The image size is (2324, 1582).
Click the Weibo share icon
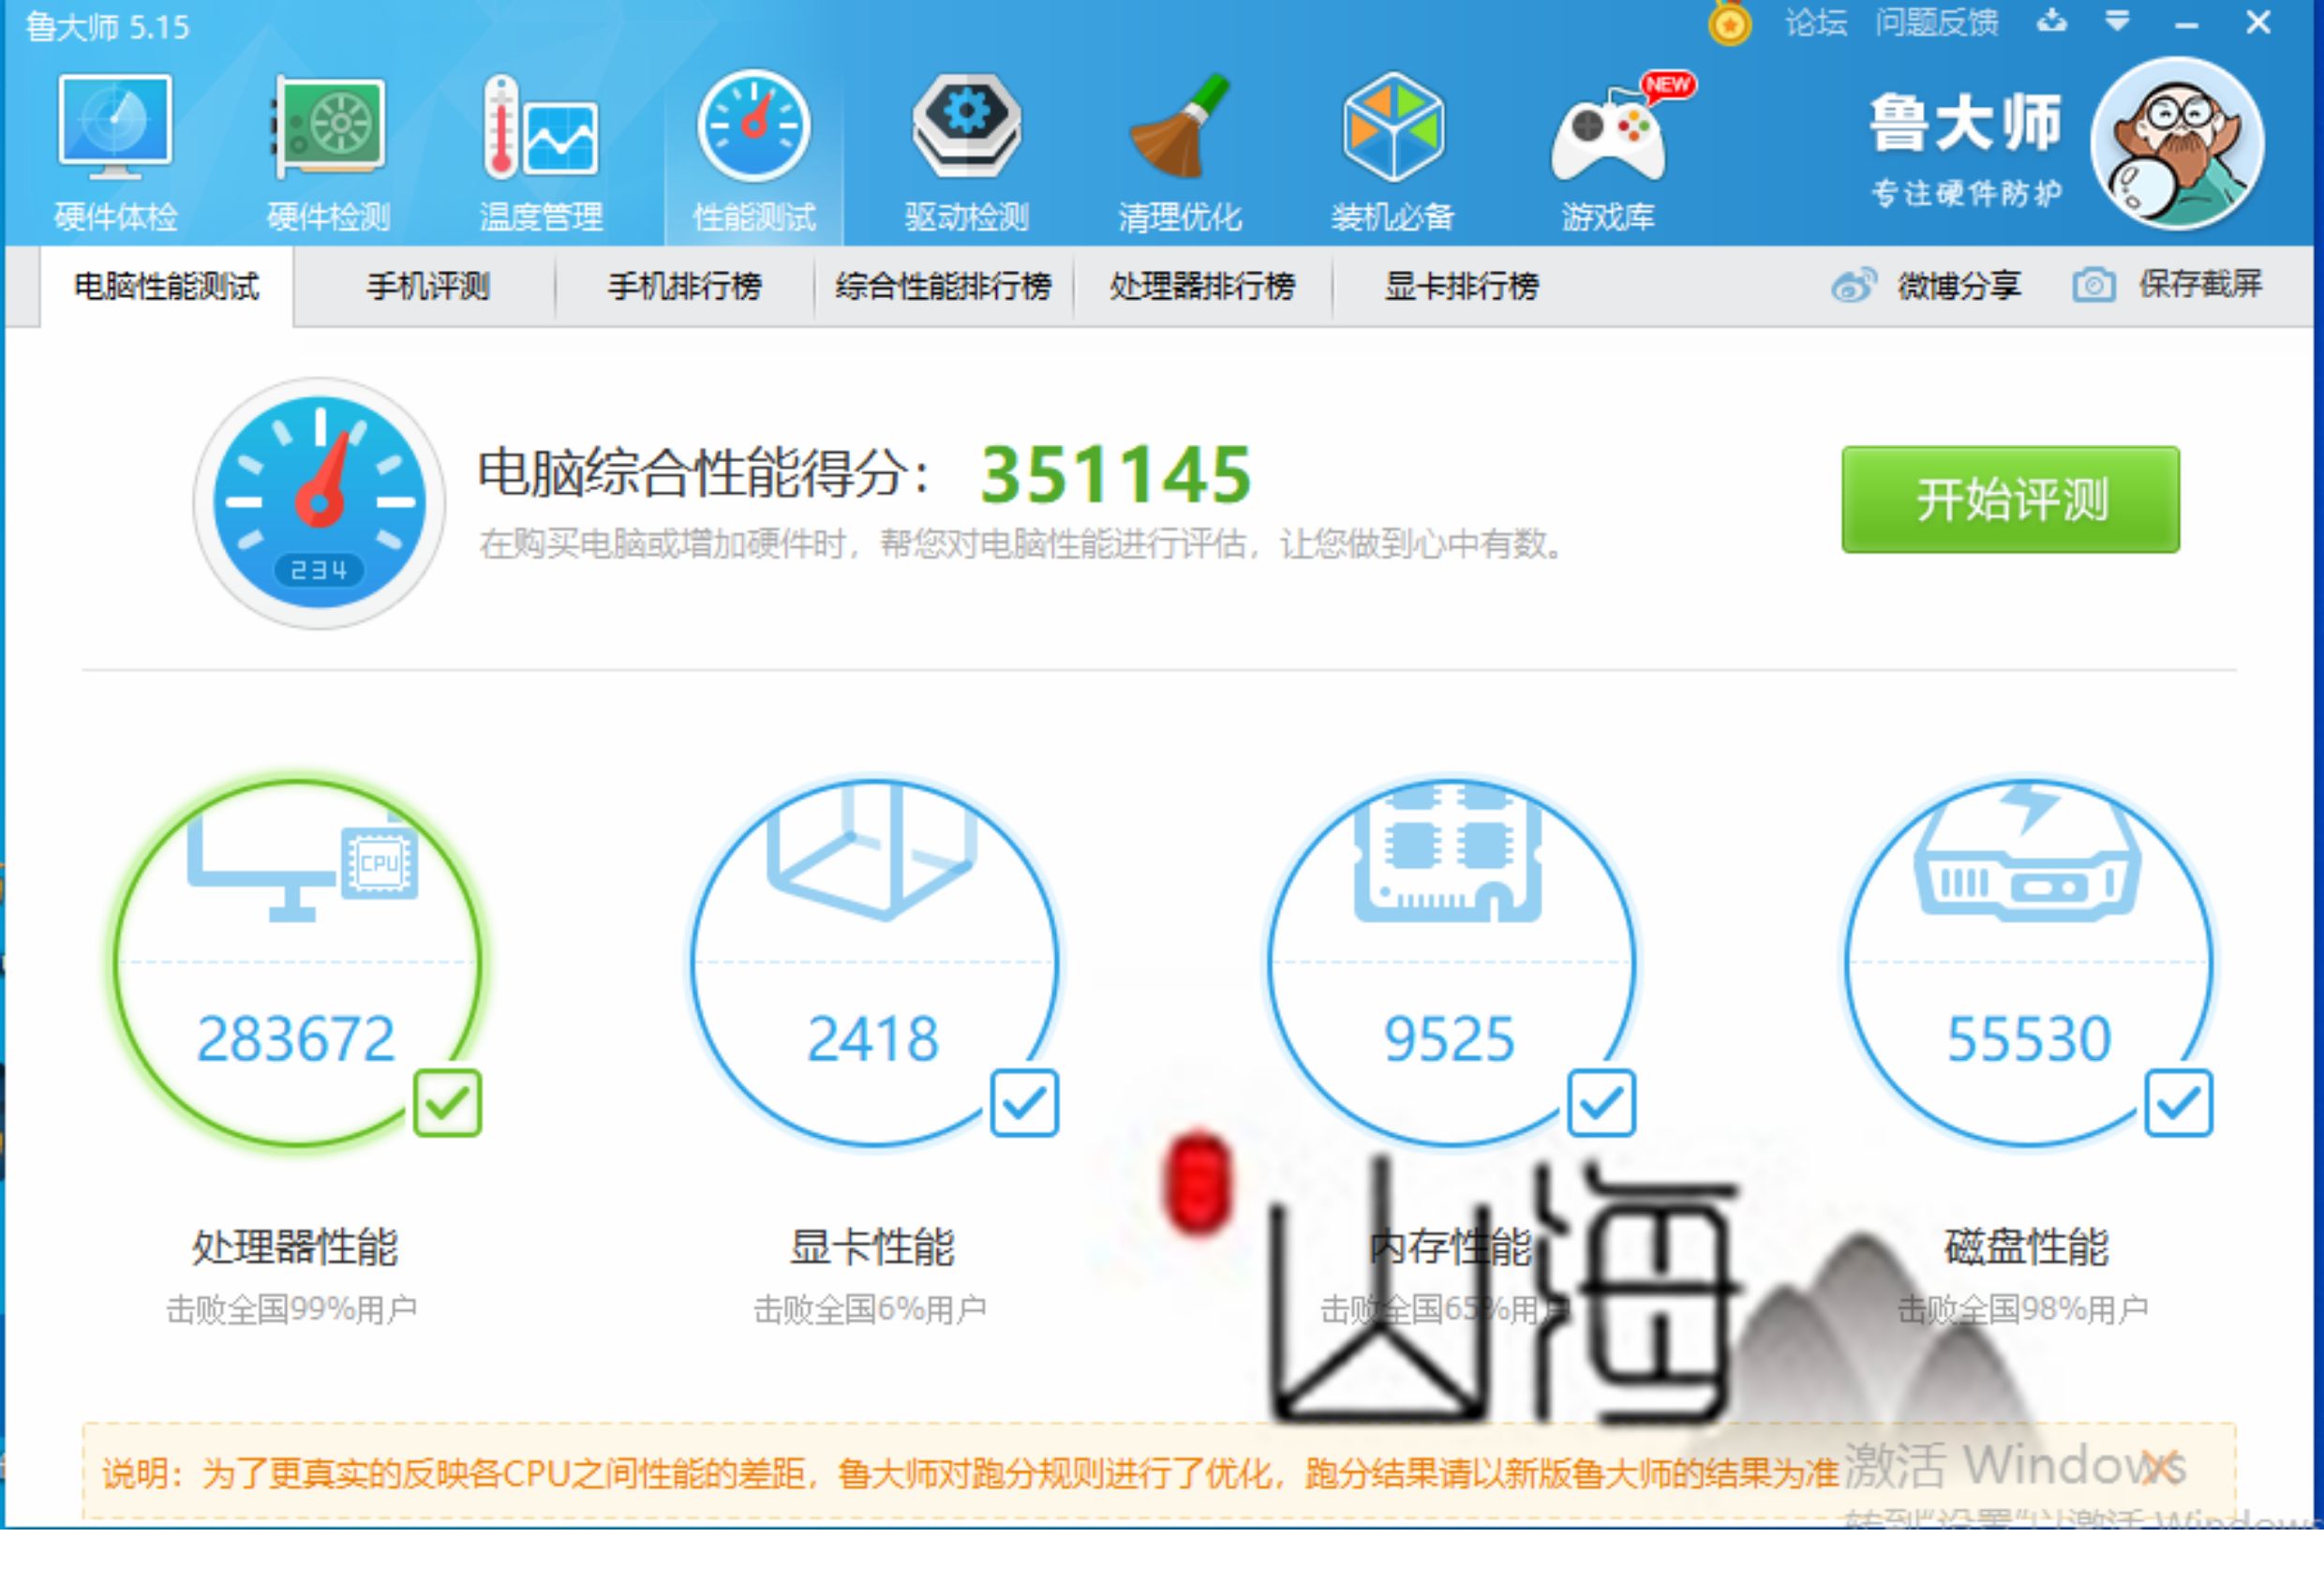(1853, 286)
